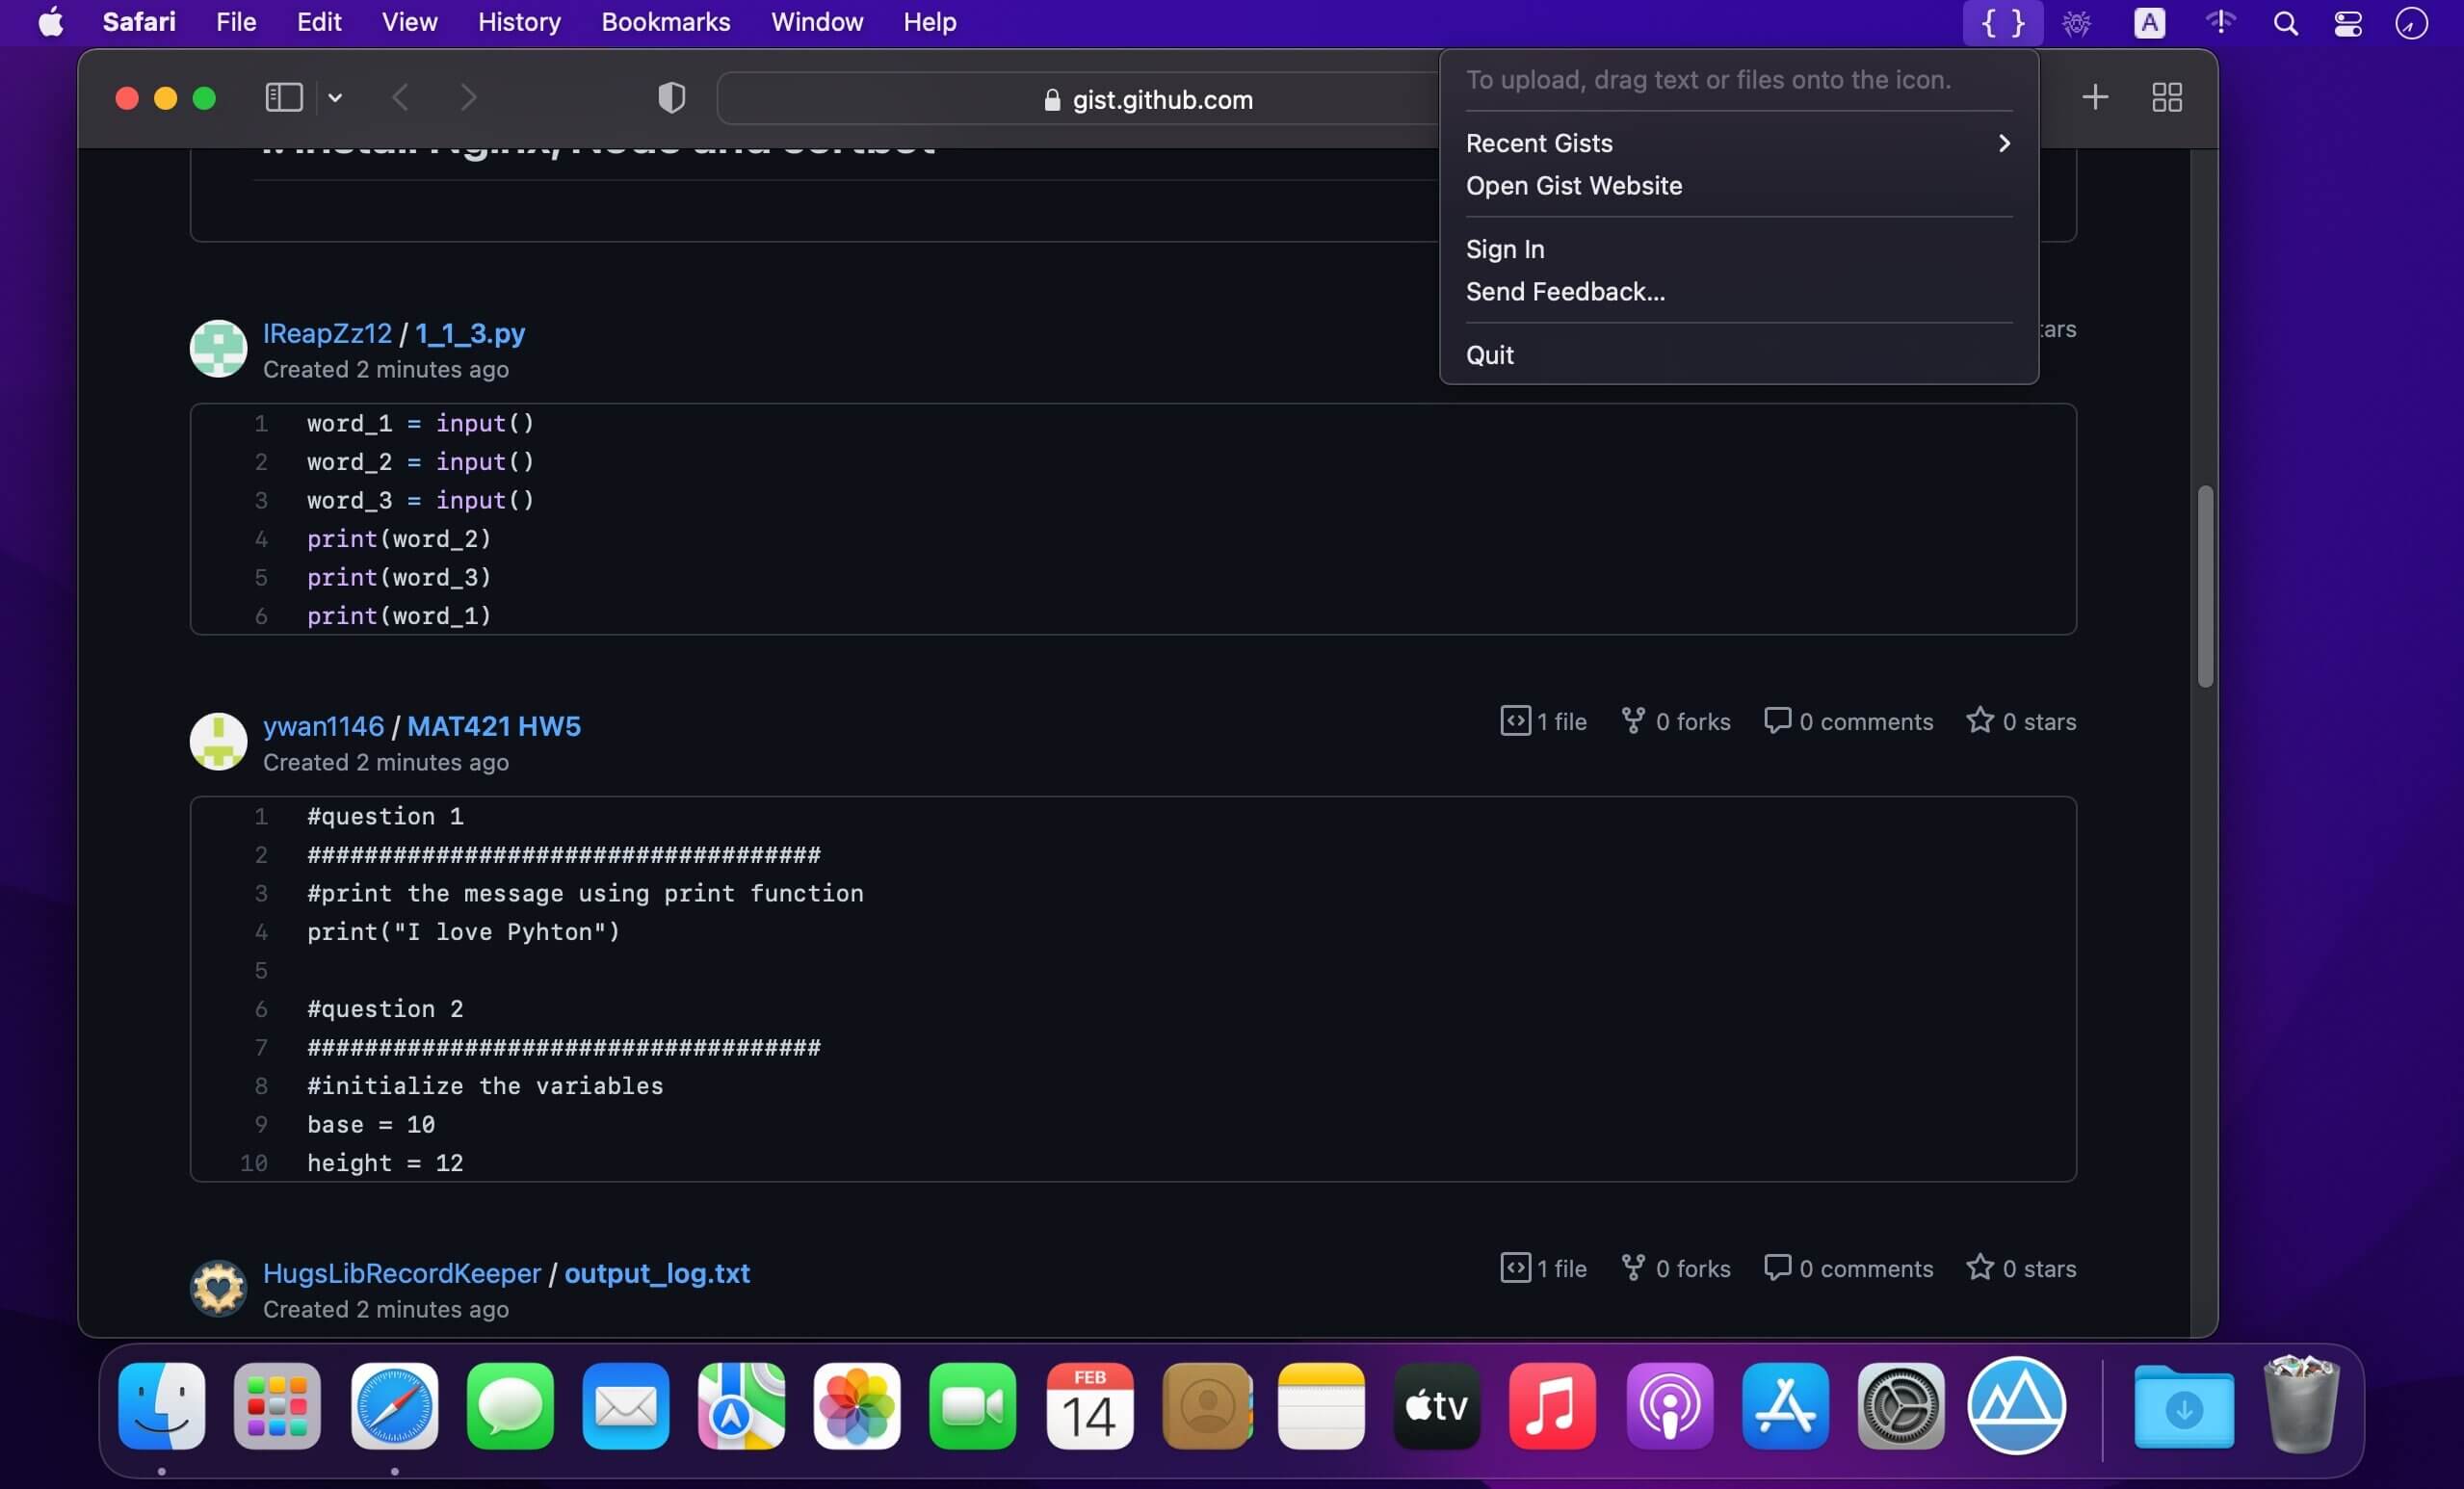
Task: Open the View menu in Safari
Action: pos(409,22)
